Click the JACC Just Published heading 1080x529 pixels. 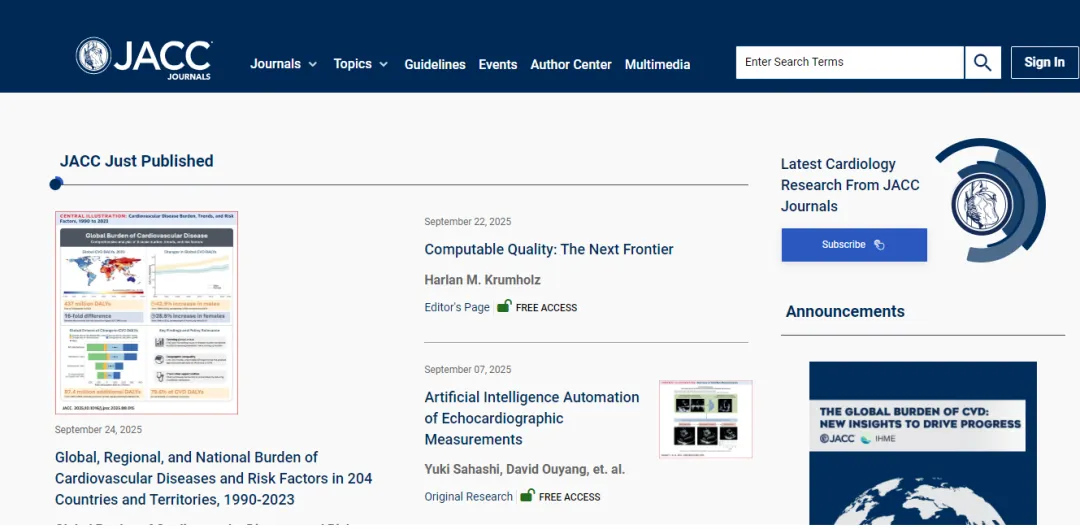coord(136,161)
